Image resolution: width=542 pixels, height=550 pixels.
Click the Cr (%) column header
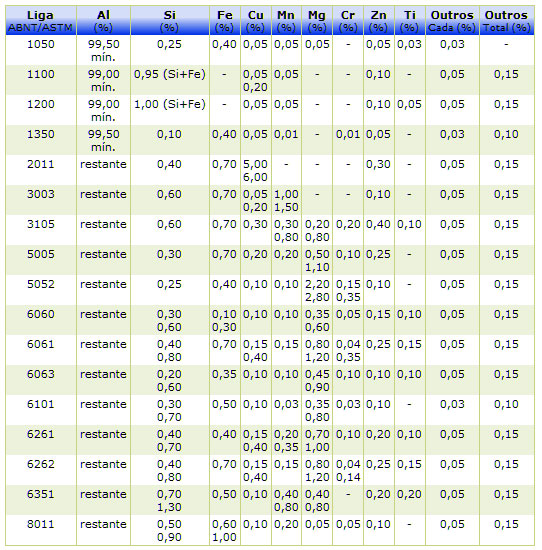coord(348,21)
